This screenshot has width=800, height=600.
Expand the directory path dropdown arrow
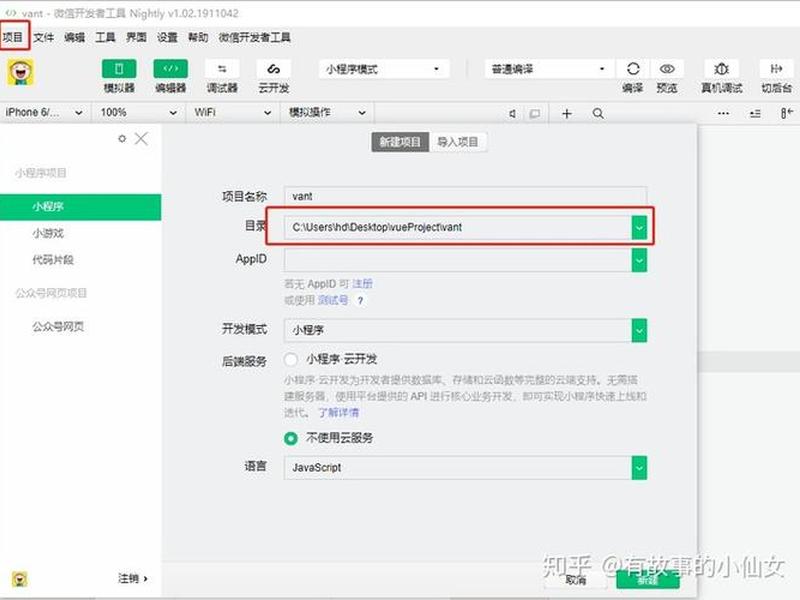pos(639,228)
